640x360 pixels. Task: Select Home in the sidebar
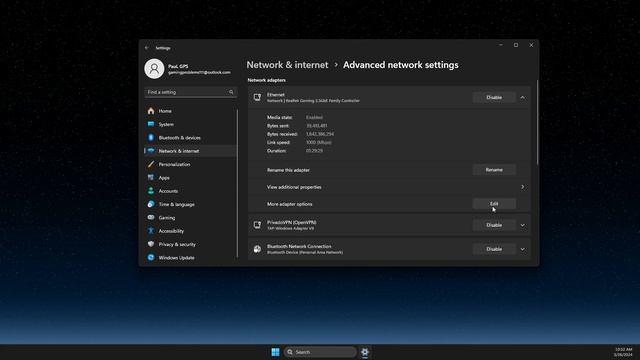(x=191, y=111)
